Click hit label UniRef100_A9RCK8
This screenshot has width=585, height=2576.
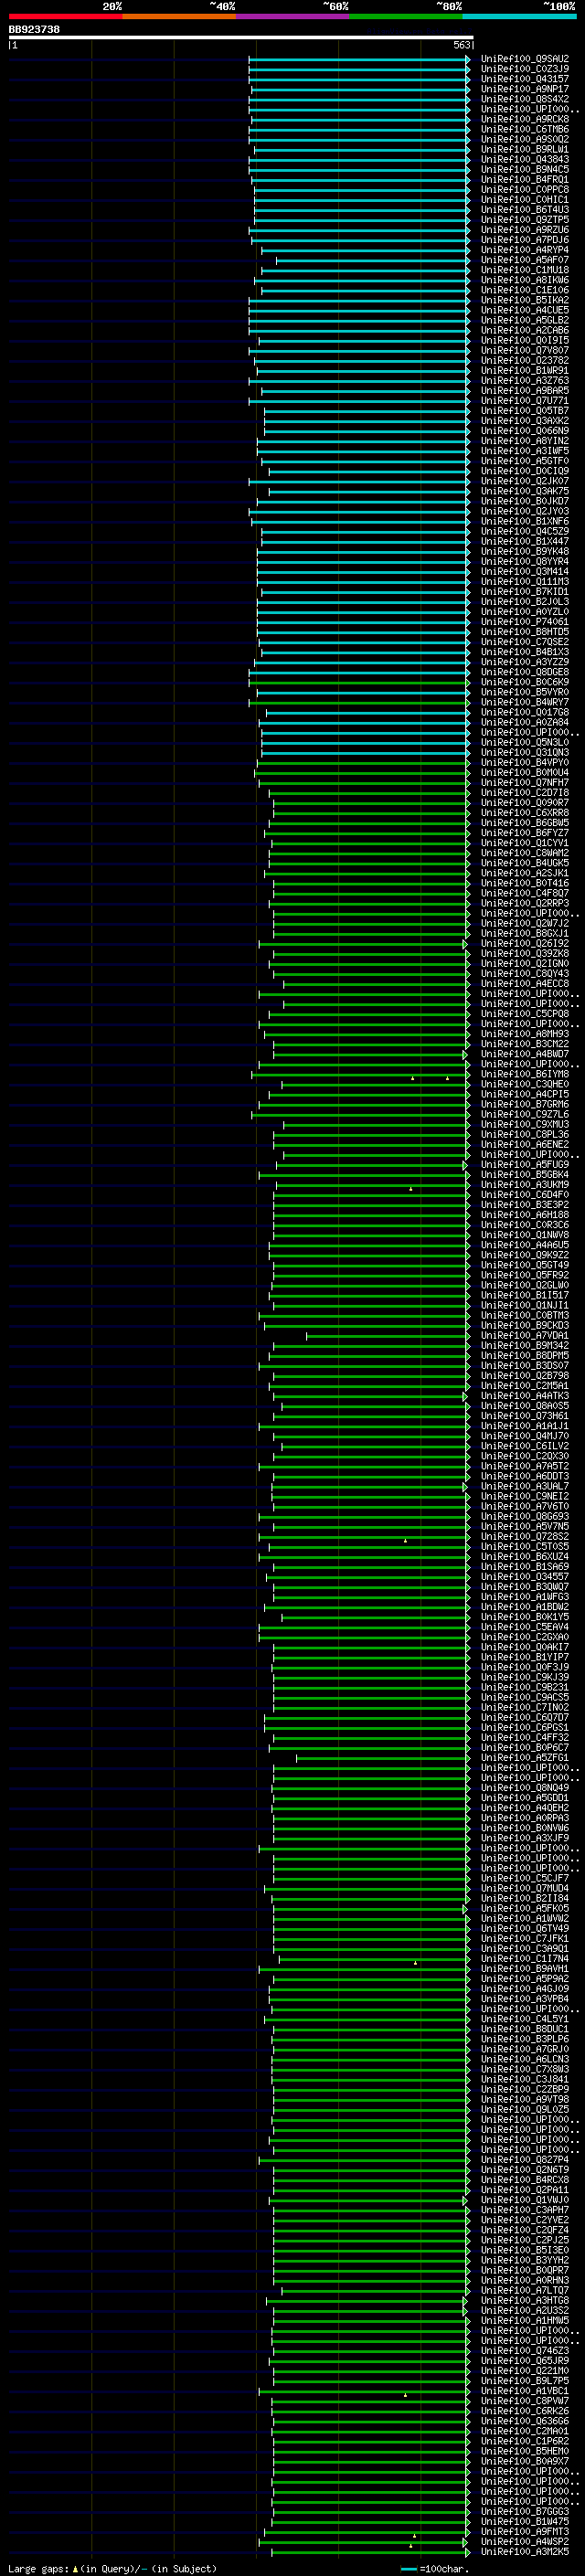tap(525, 119)
